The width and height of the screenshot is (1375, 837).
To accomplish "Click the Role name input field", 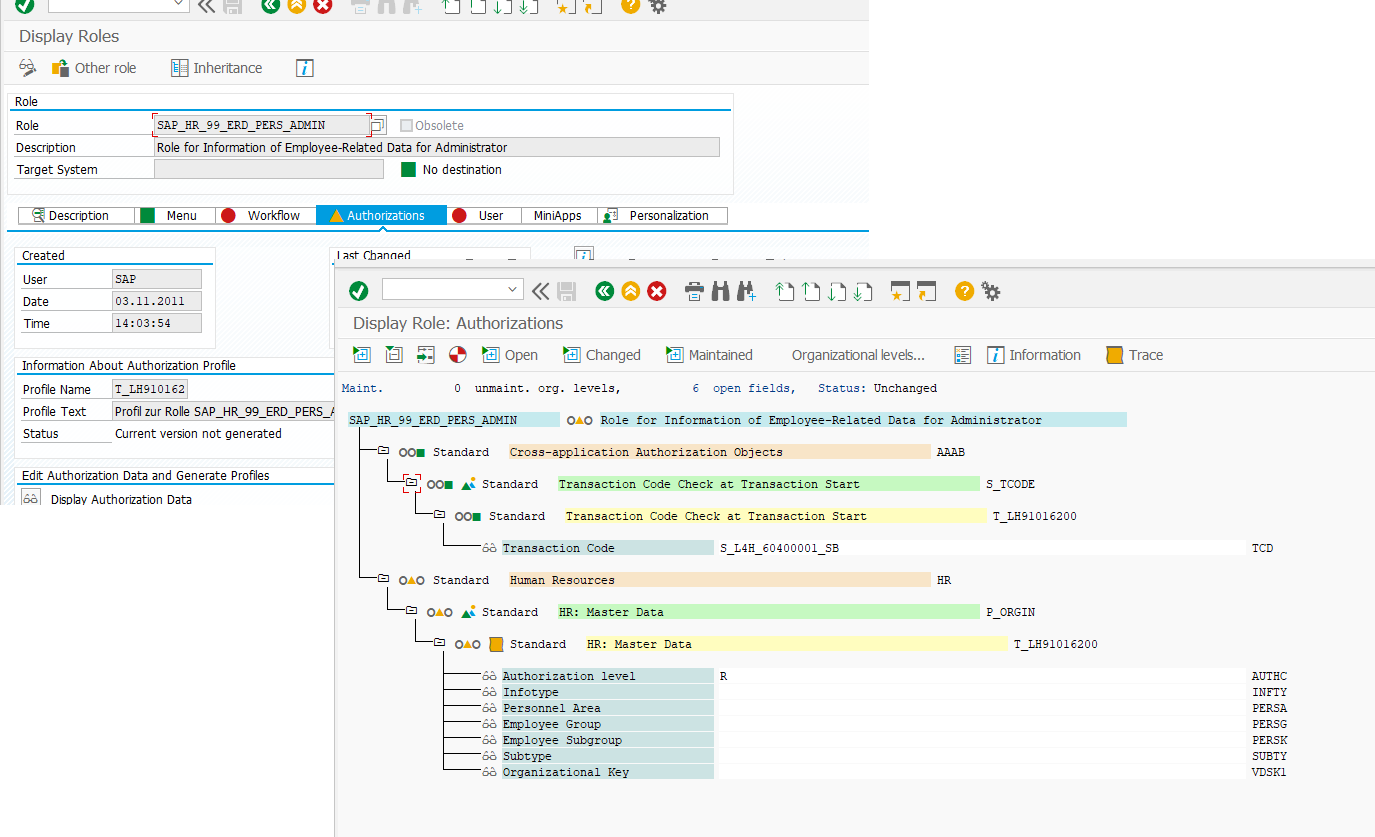I will (x=262, y=125).
